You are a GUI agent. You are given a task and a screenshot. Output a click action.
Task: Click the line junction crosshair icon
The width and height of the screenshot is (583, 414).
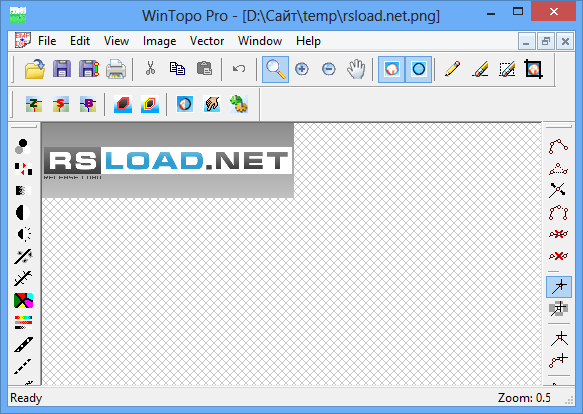point(559,338)
